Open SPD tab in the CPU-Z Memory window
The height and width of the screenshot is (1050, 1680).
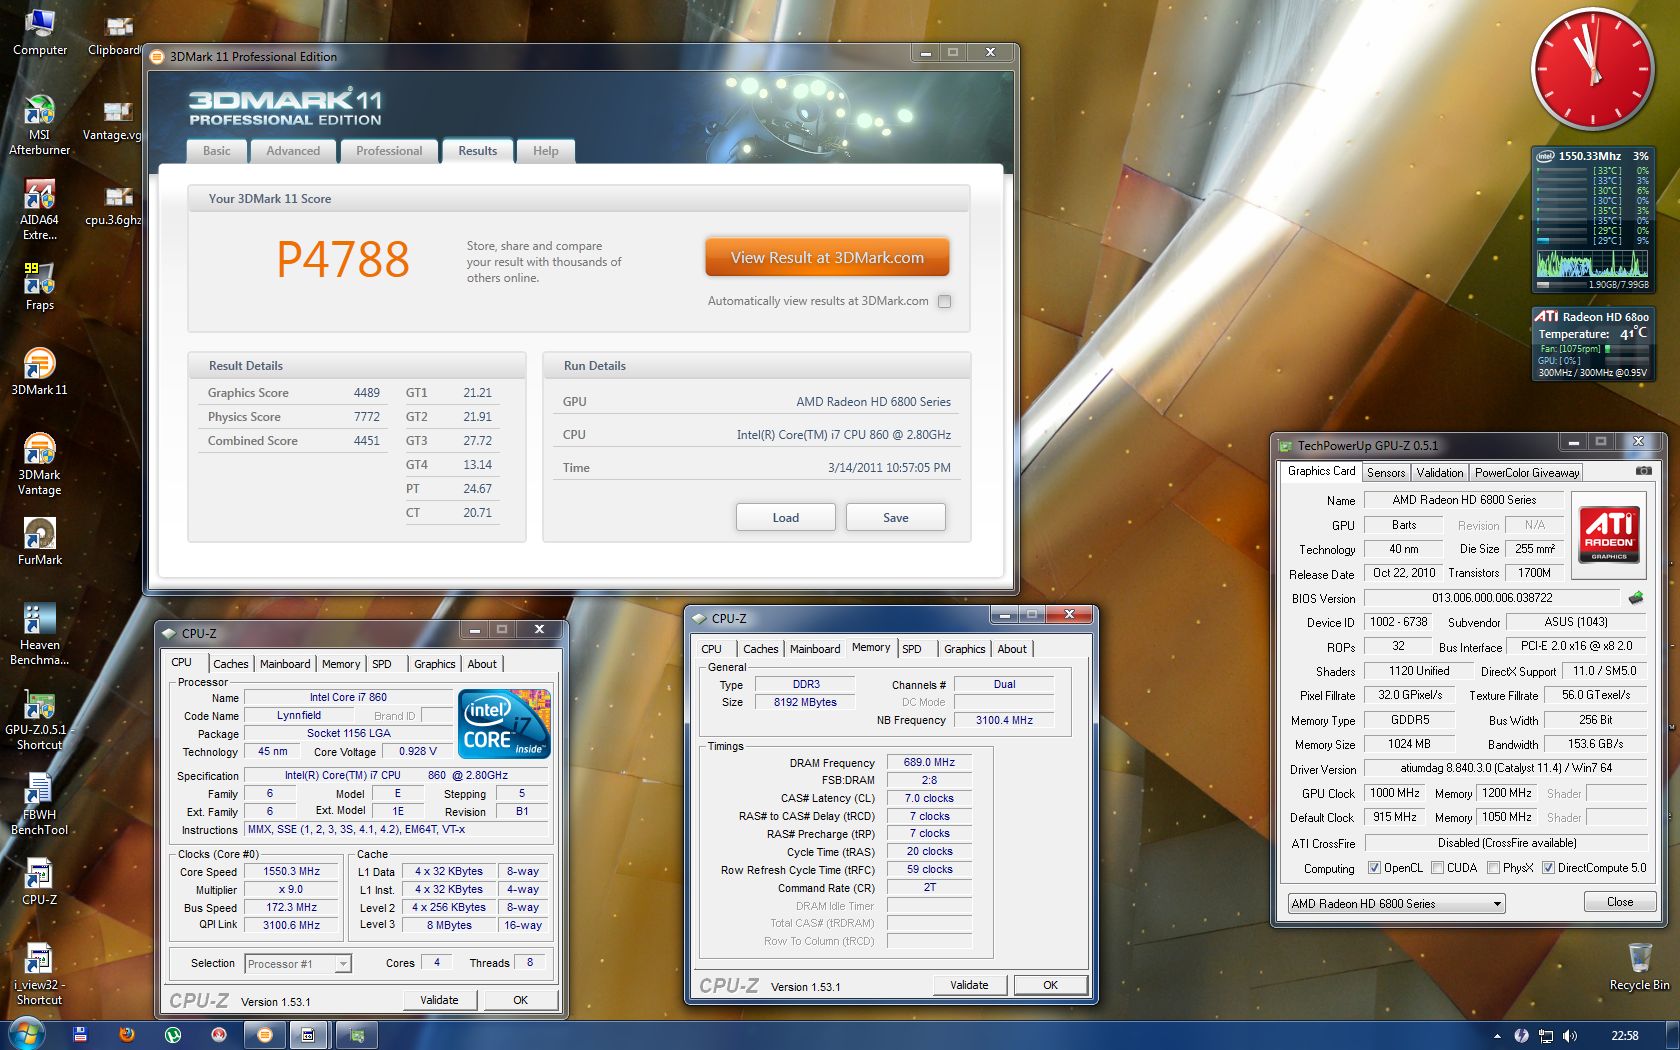click(911, 649)
